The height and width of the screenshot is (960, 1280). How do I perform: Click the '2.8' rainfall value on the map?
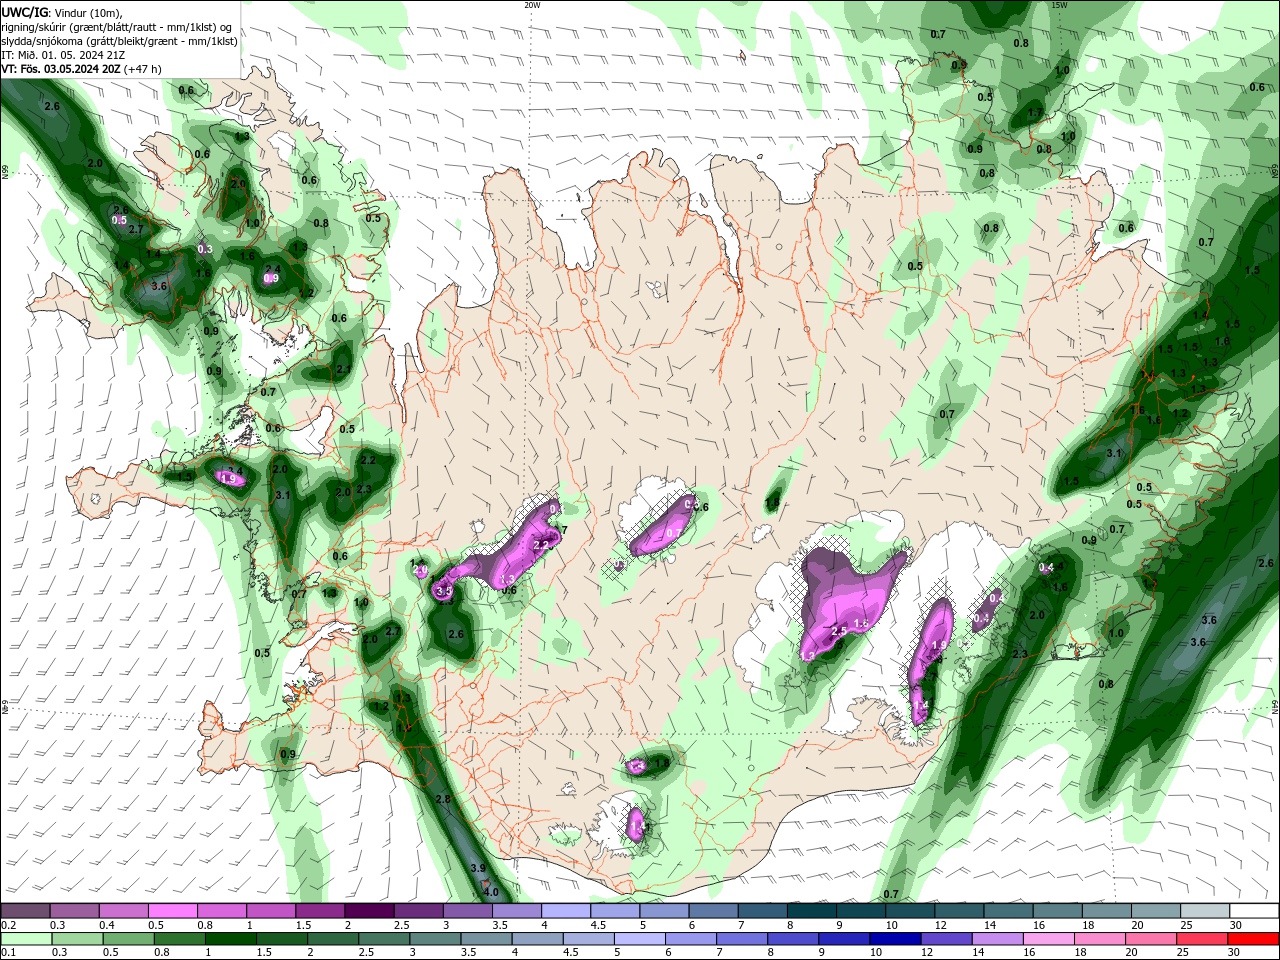click(x=443, y=799)
